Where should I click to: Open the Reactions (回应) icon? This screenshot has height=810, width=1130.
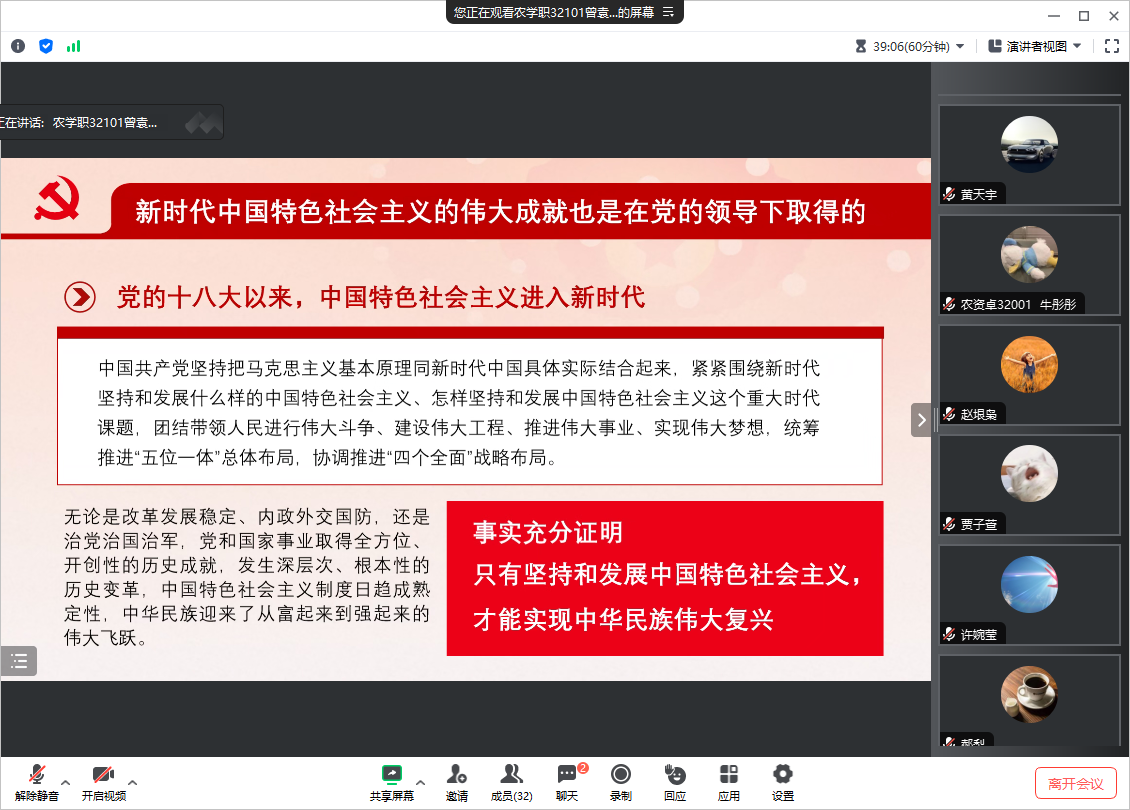675,782
